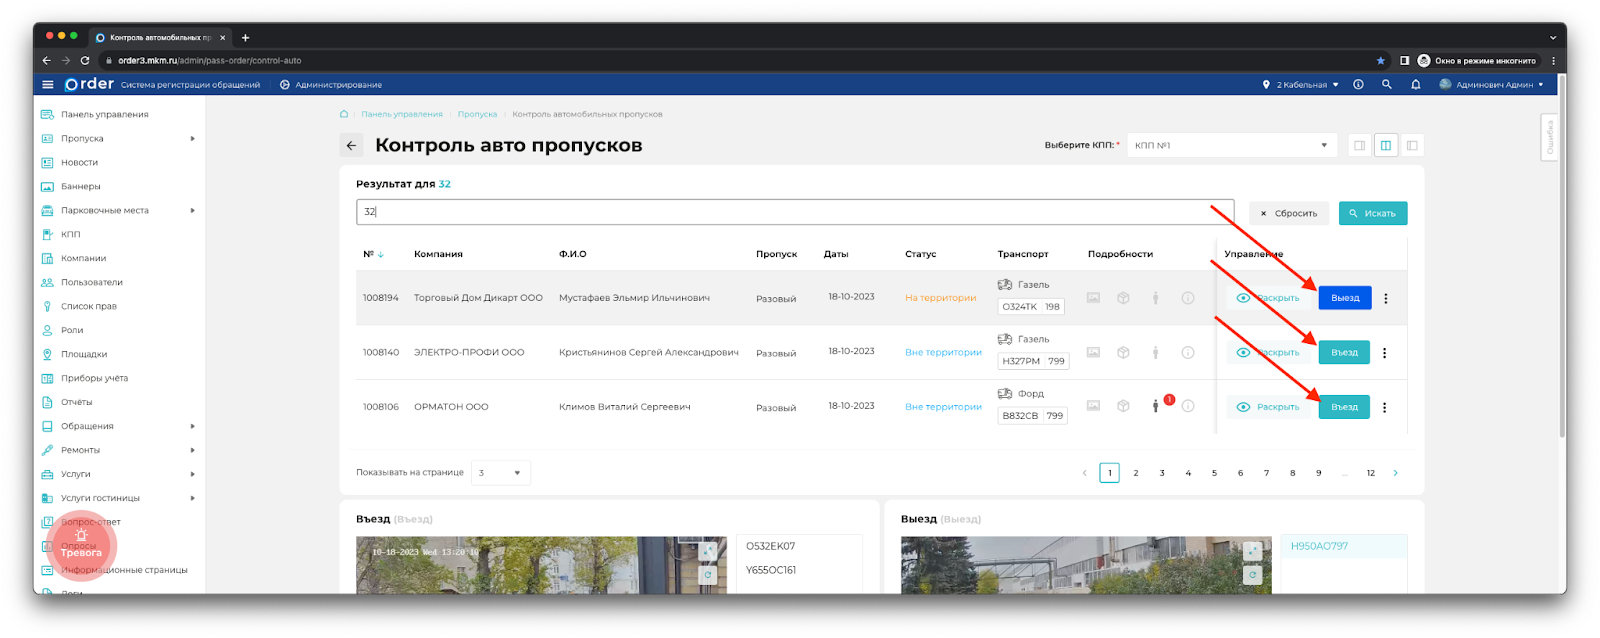Viewport: 1600px width, 638px height.
Task: Click the Искать search button
Action: coord(1372,213)
